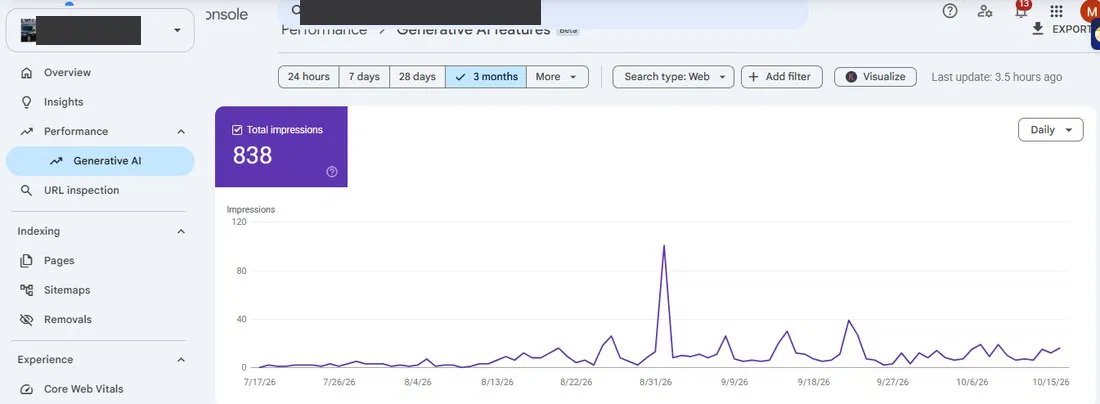Open users and permissions settings icon

(985, 11)
